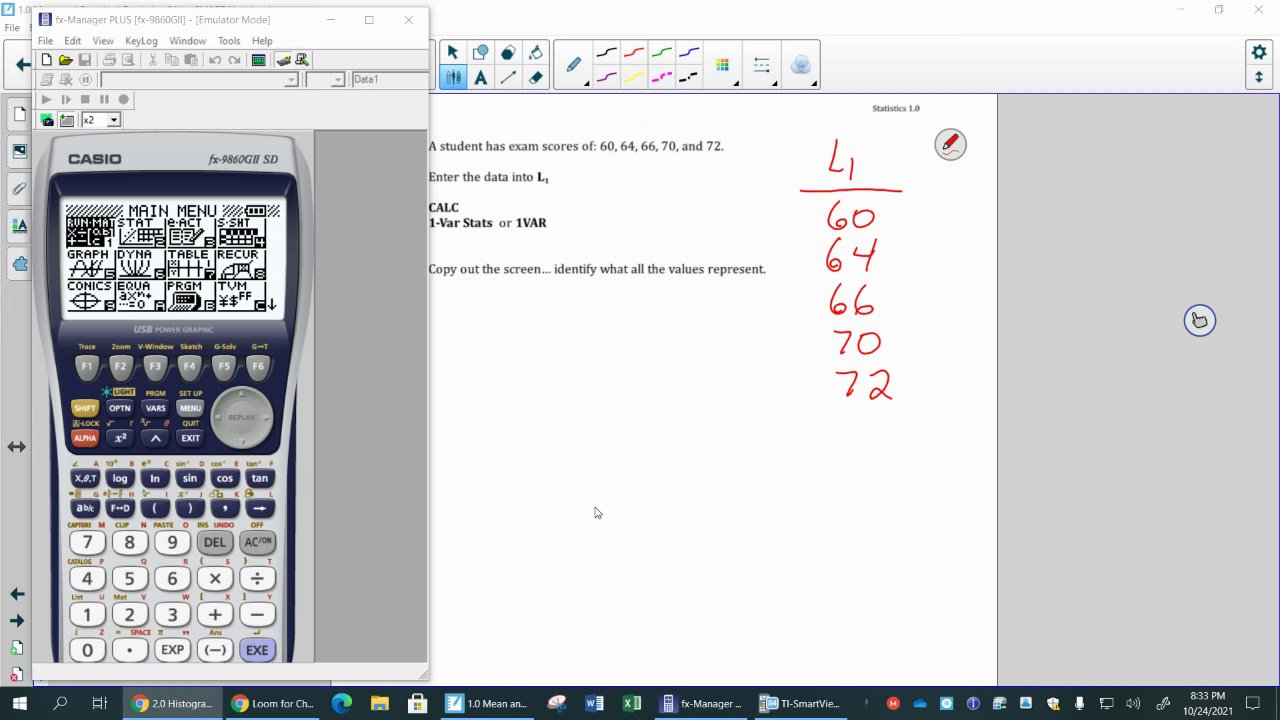Click the Word icon on the taskbar
Viewport: 1280px width, 720px height.
coord(594,704)
